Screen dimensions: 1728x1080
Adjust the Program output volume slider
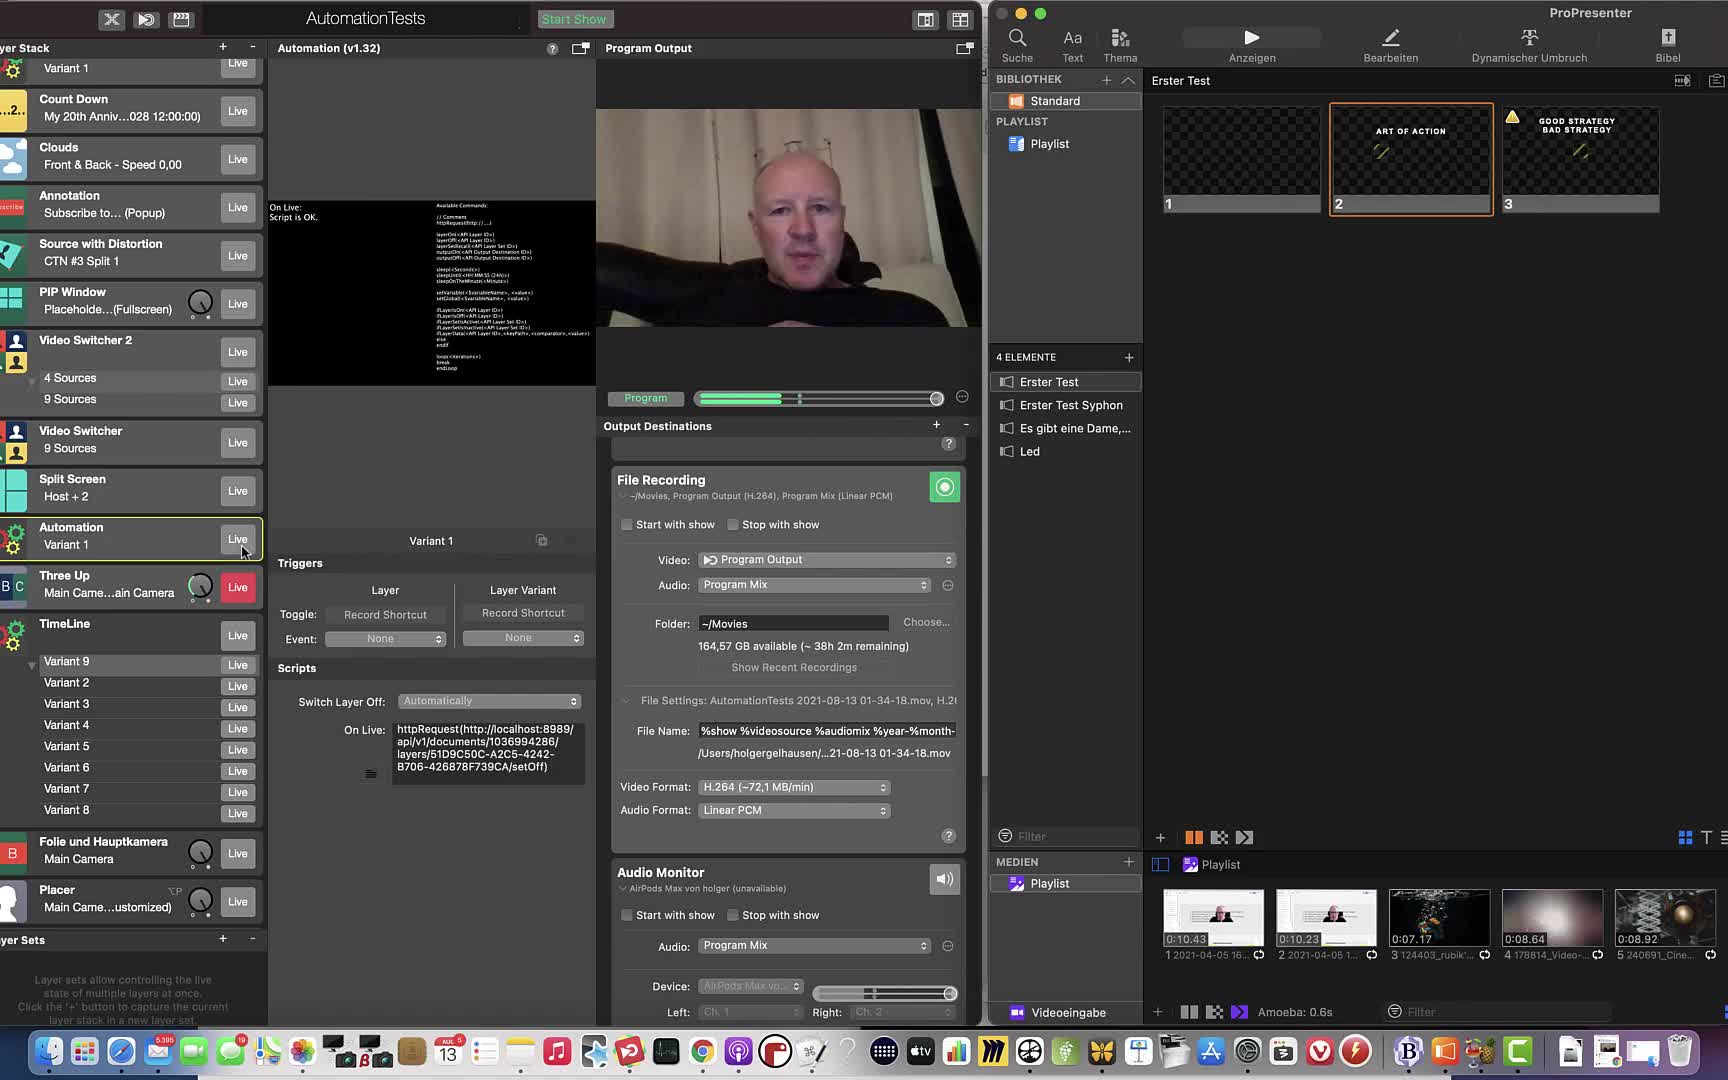click(818, 399)
